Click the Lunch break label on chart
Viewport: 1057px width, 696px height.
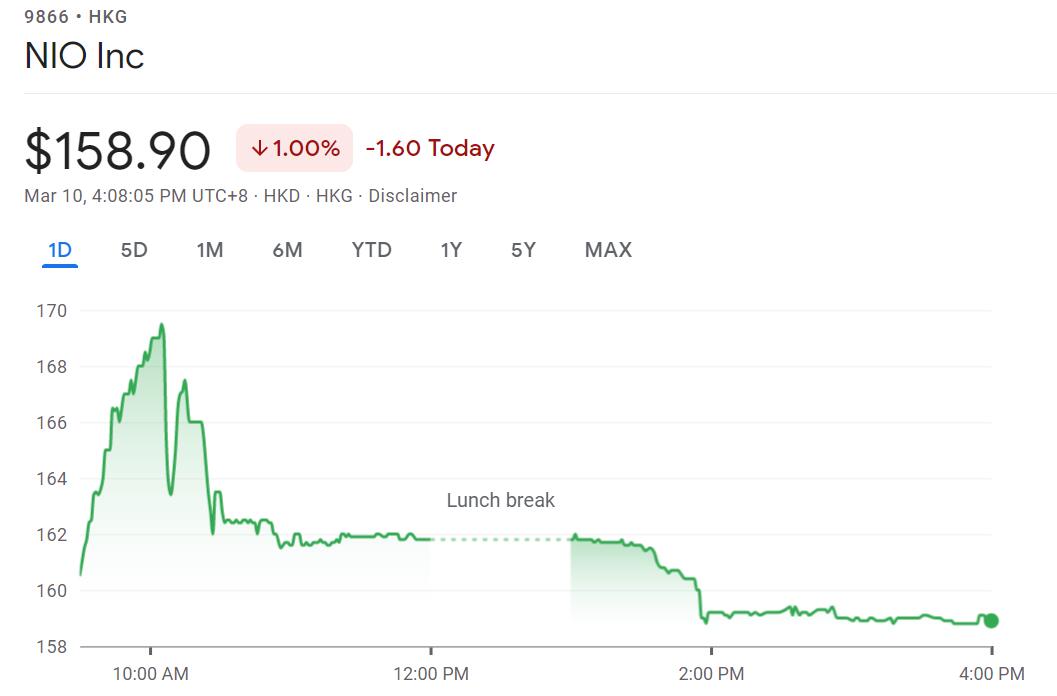[500, 500]
